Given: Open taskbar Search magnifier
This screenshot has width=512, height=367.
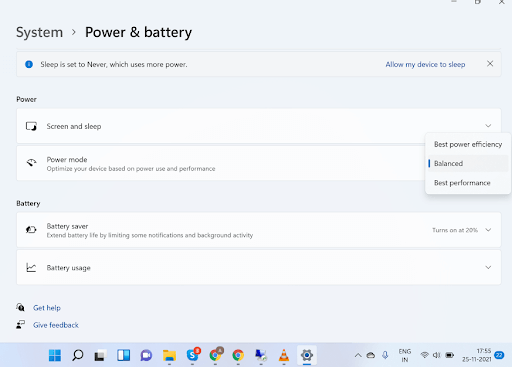Looking at the screenshot, I should (78, 355).
